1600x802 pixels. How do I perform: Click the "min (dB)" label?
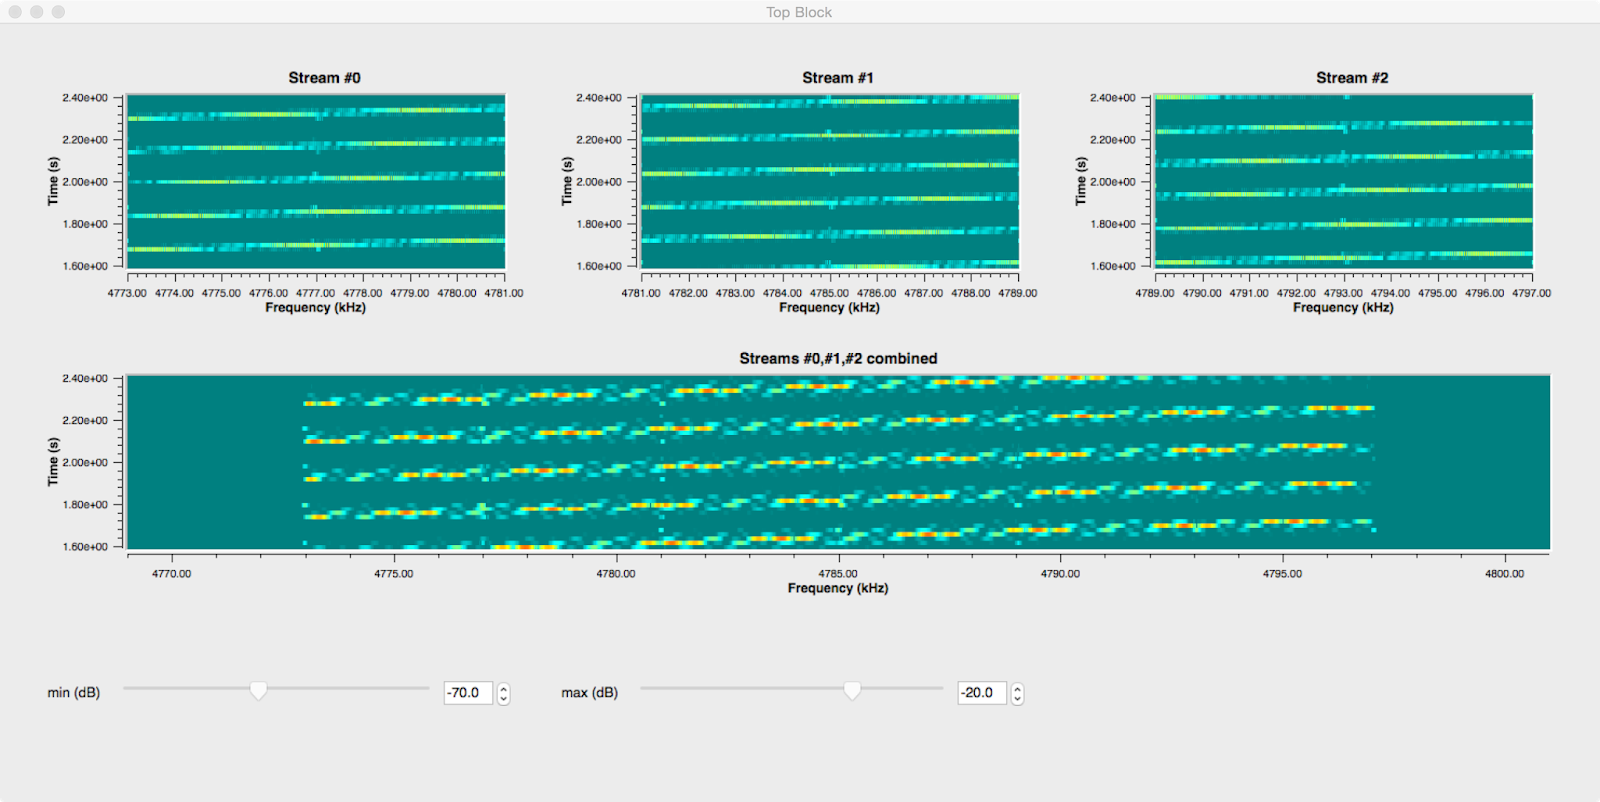tap(74, 693)
